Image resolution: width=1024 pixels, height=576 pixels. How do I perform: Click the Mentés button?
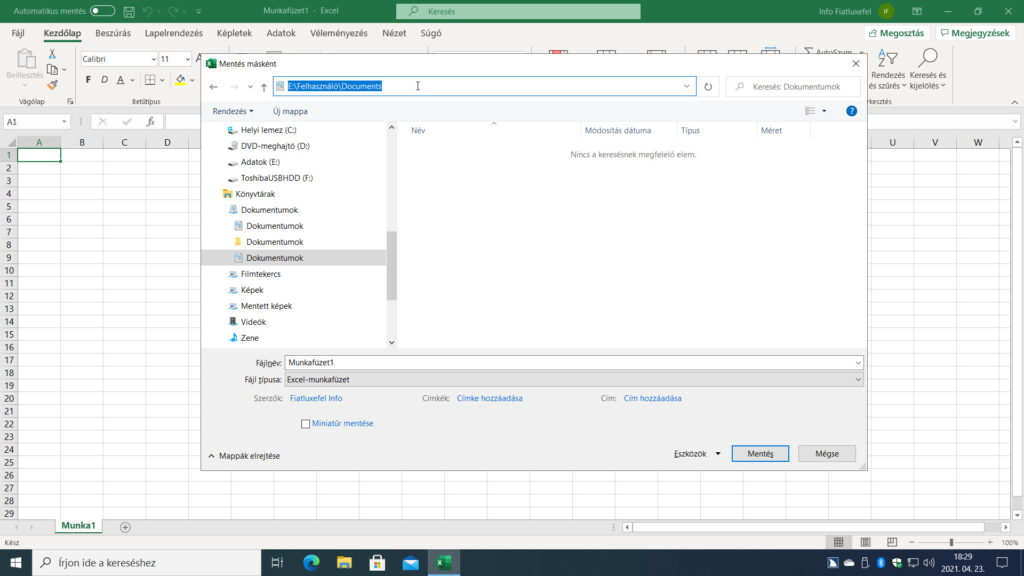click(x=760, y=453)
